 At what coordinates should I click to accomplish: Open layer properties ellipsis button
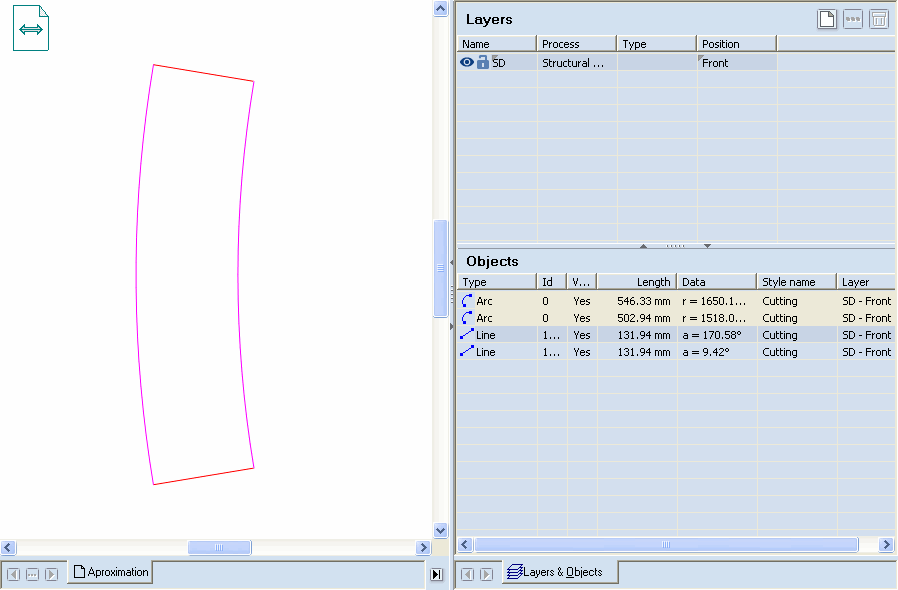[x=853, y=19]
